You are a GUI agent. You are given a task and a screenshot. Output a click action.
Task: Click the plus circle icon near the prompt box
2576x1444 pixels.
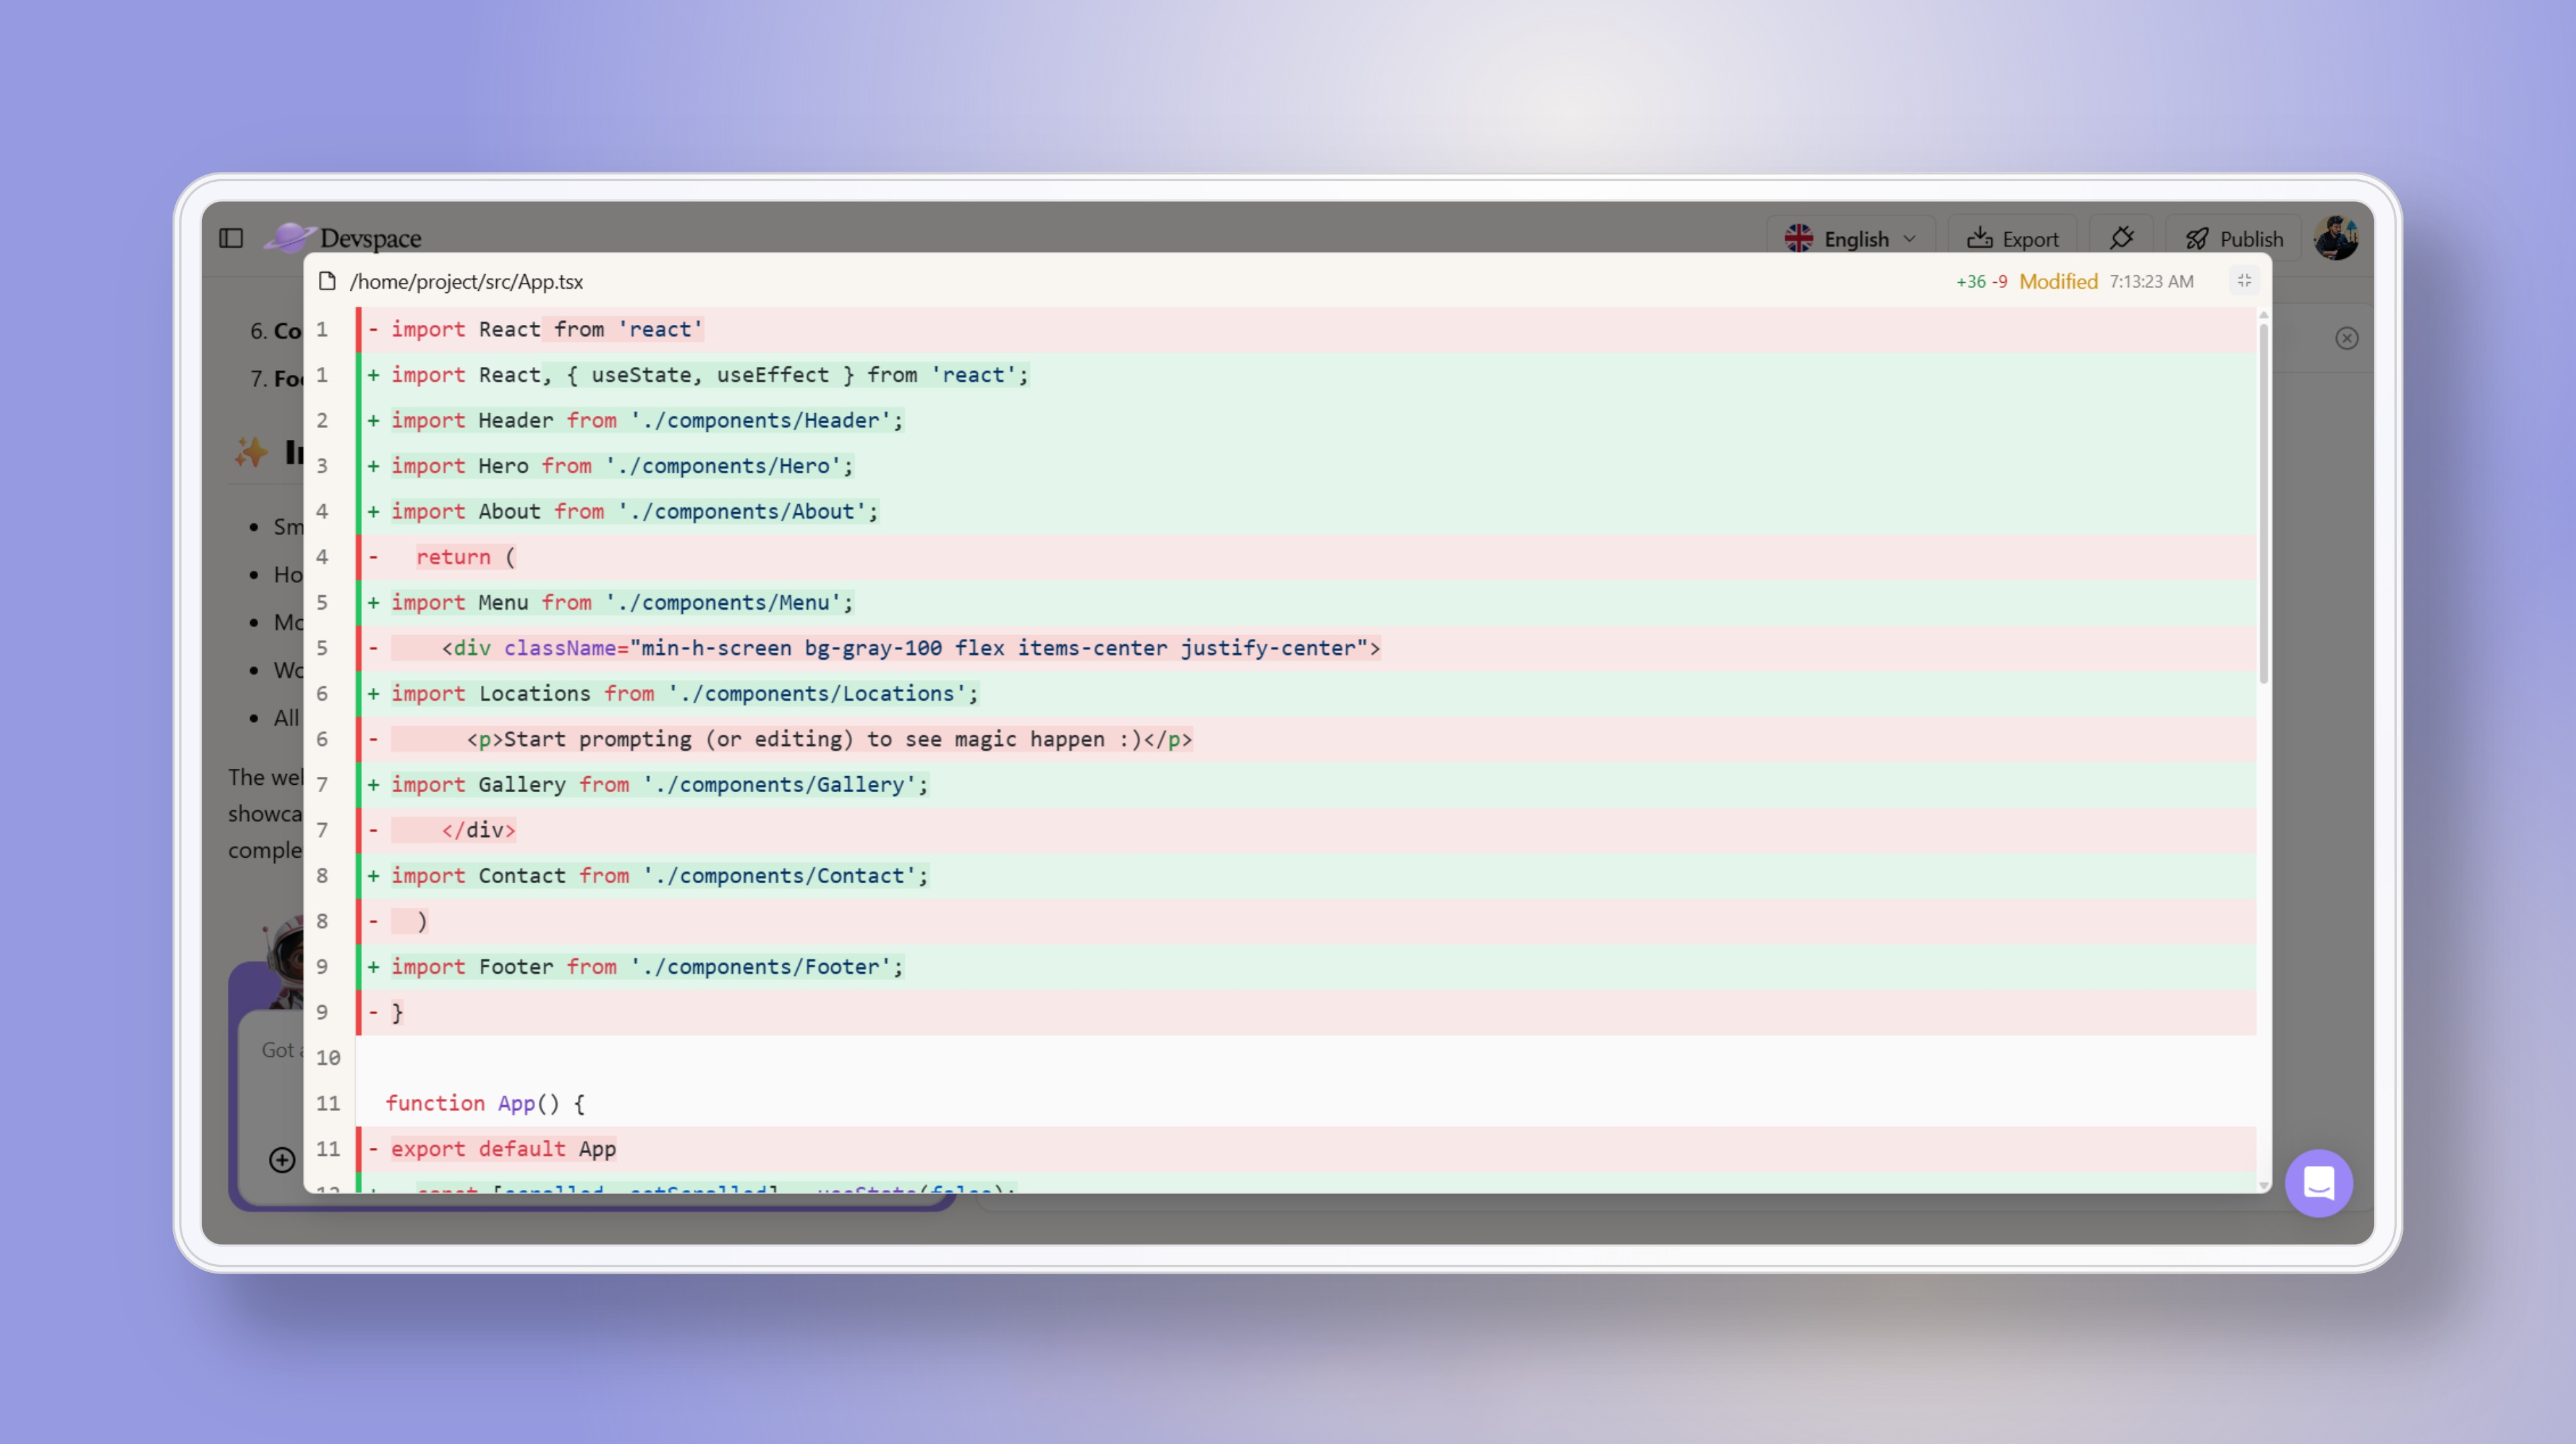281,1160
